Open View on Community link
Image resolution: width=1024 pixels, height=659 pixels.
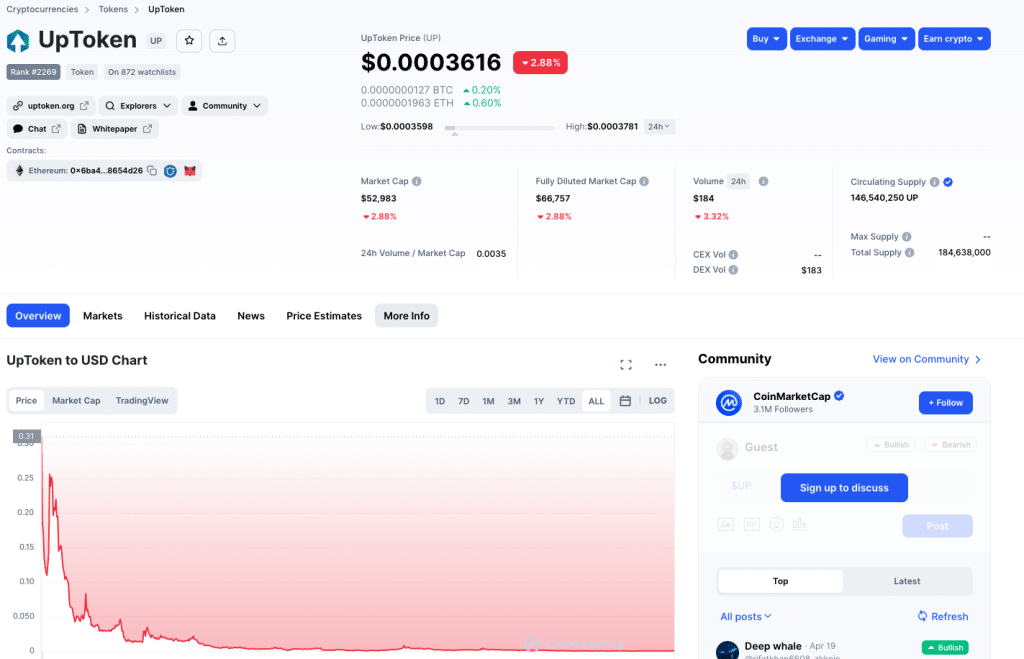pyautogui.click(x=927, y=359)
